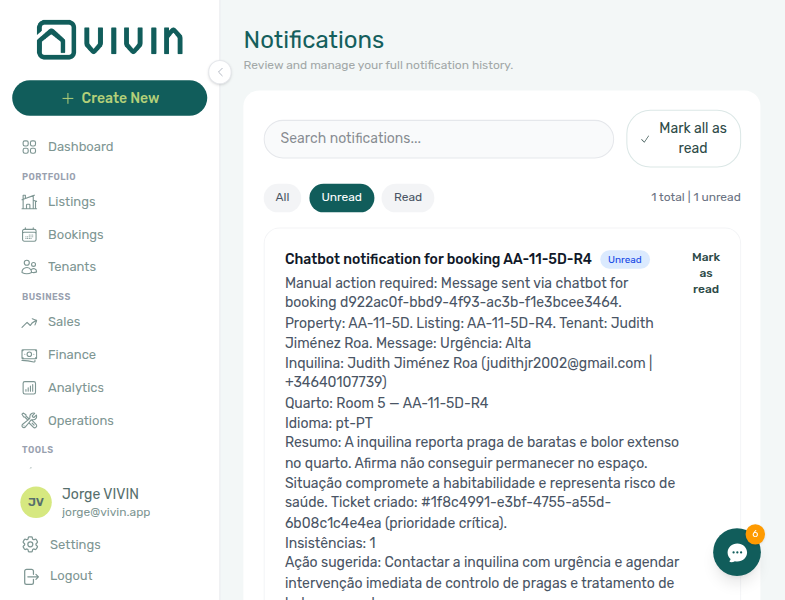Select the All filter tab
The image size is (785, 600).
tap(282, 197)
